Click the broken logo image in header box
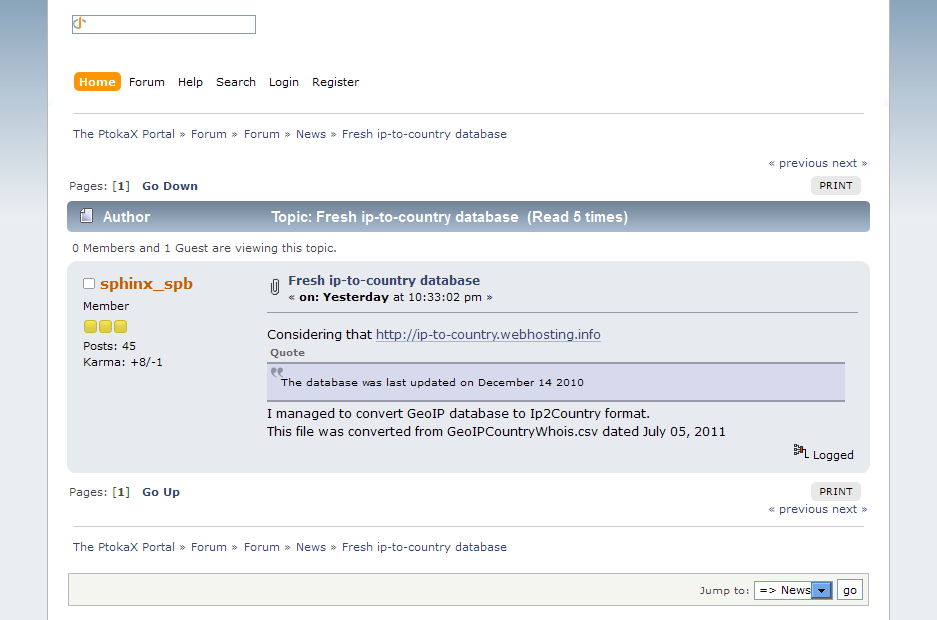Screen dimensions: 937x620 click(x=79, y=24)
